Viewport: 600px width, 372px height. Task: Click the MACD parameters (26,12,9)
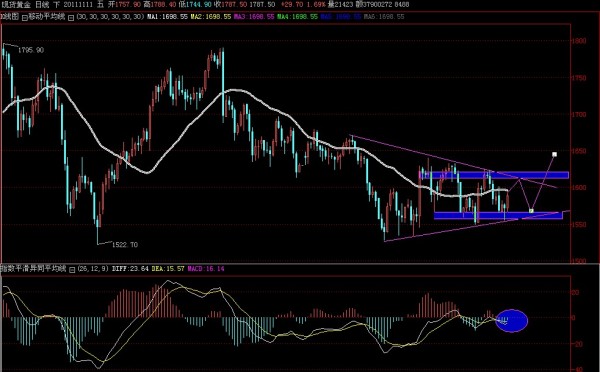coord(93,269)
